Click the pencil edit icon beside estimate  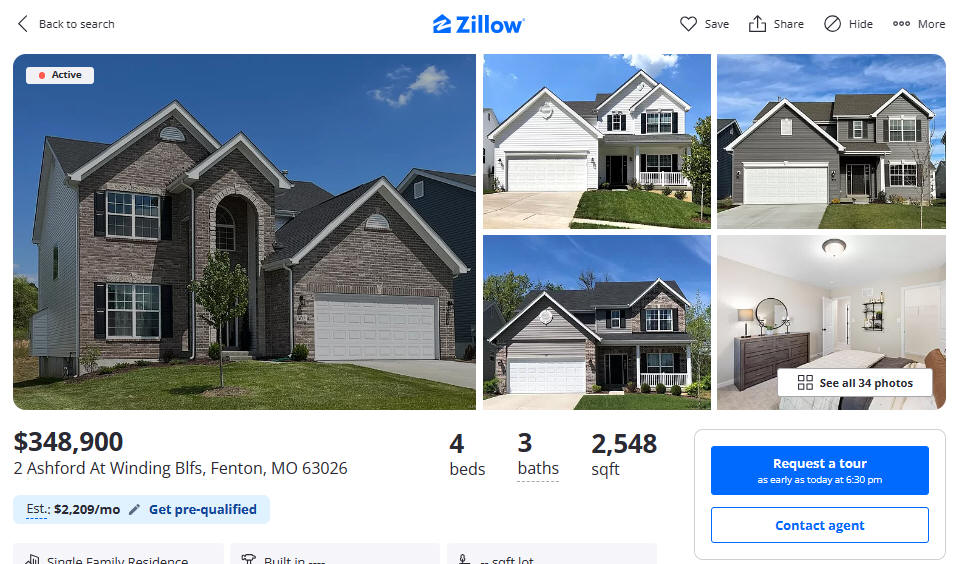coord(134,509)
